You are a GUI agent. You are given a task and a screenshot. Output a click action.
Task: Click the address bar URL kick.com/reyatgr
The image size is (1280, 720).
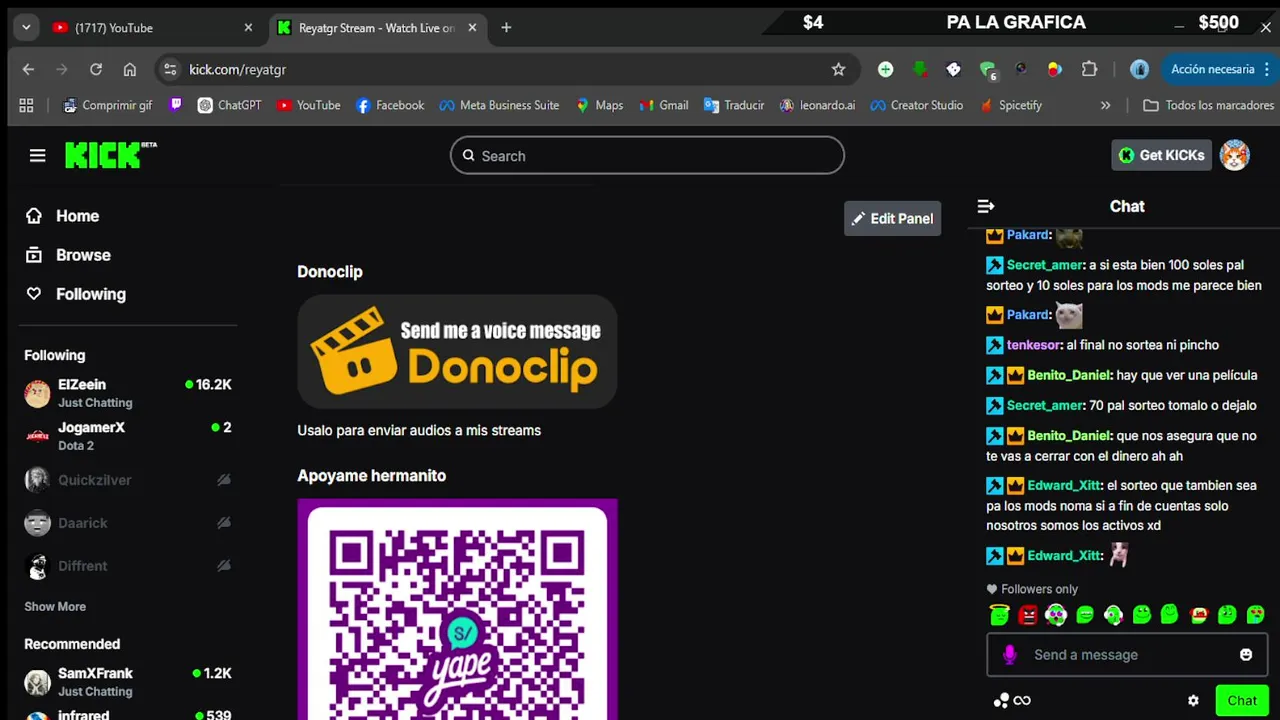click(x=237, y=69)
